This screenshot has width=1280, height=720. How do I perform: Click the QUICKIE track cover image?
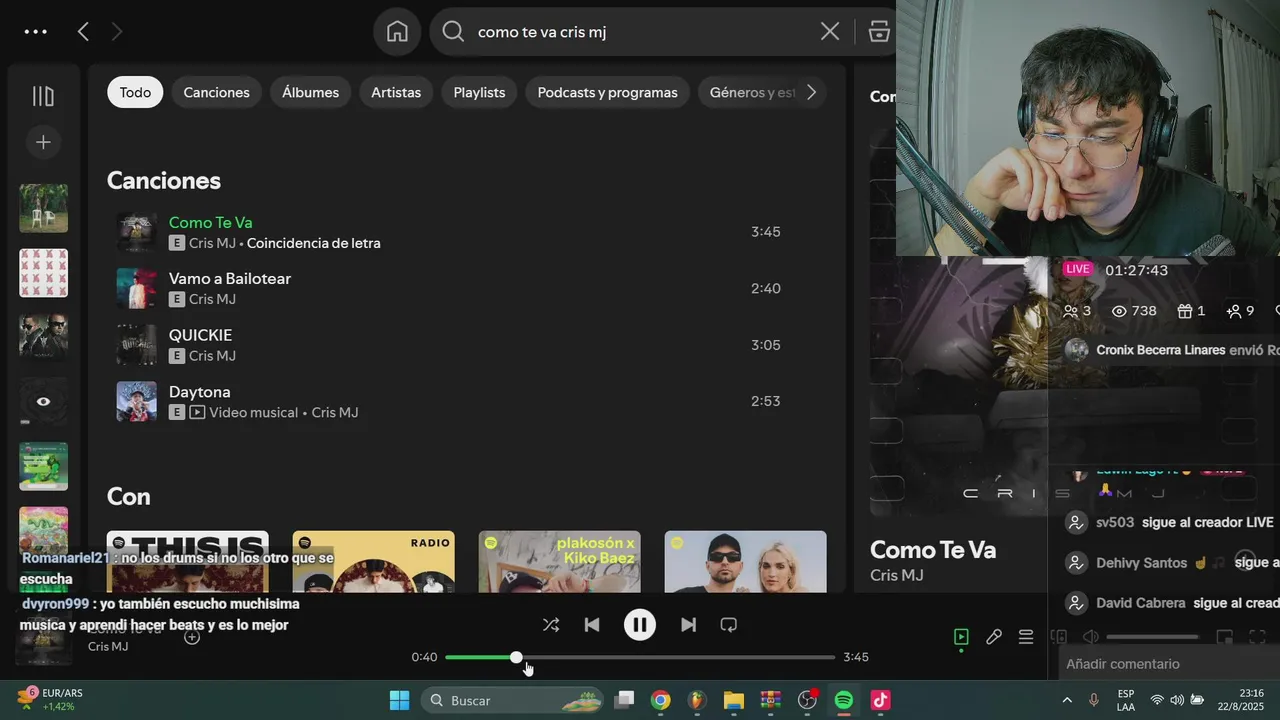click(x=137, y=345)
